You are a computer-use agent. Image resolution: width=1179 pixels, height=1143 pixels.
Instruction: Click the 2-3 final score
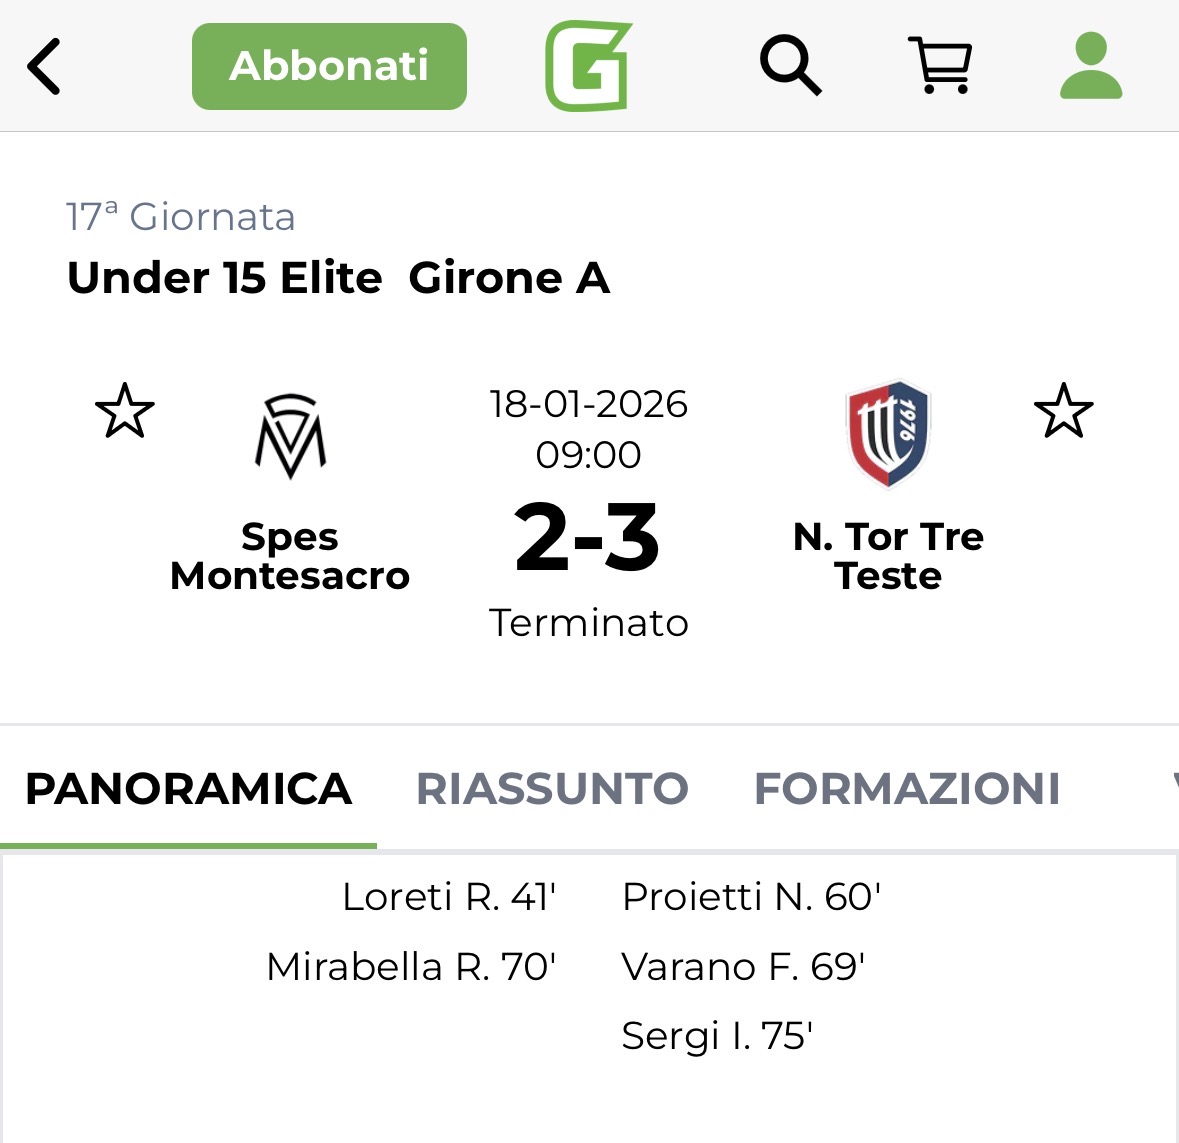pyautogui.click(x=588, y=539)
